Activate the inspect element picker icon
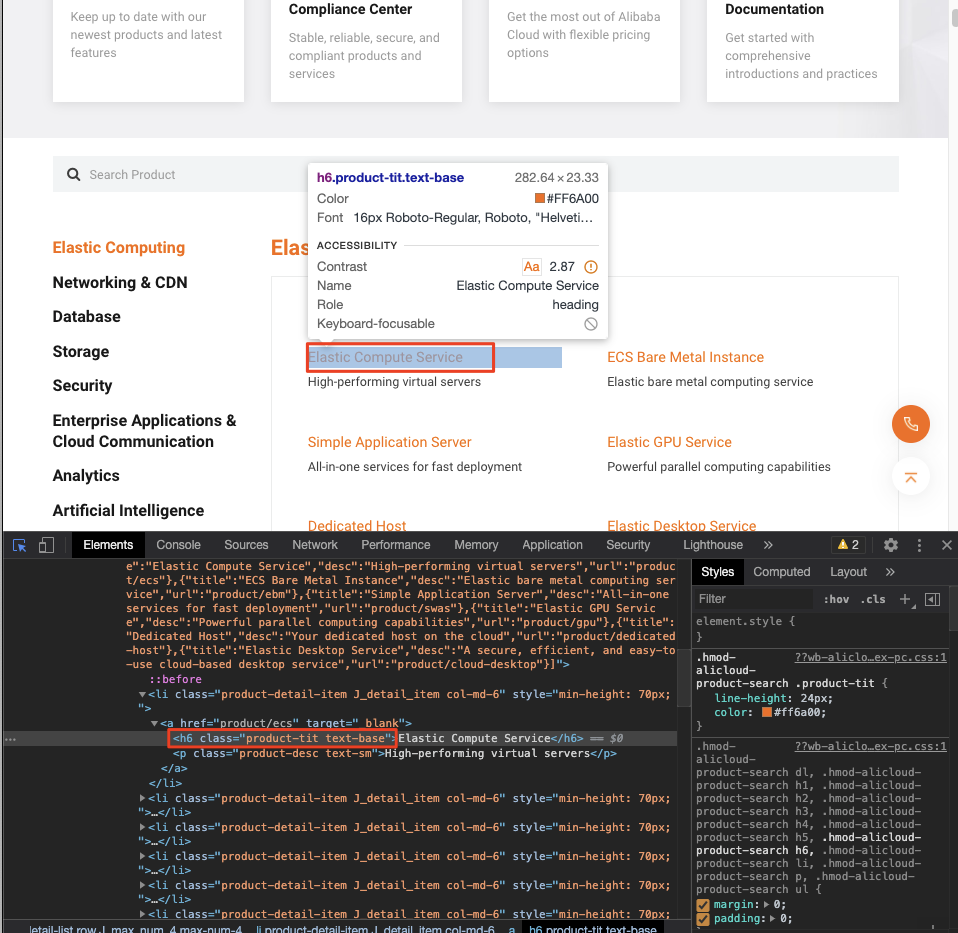This screenshot has height=933, width=958. coord(20,545)
